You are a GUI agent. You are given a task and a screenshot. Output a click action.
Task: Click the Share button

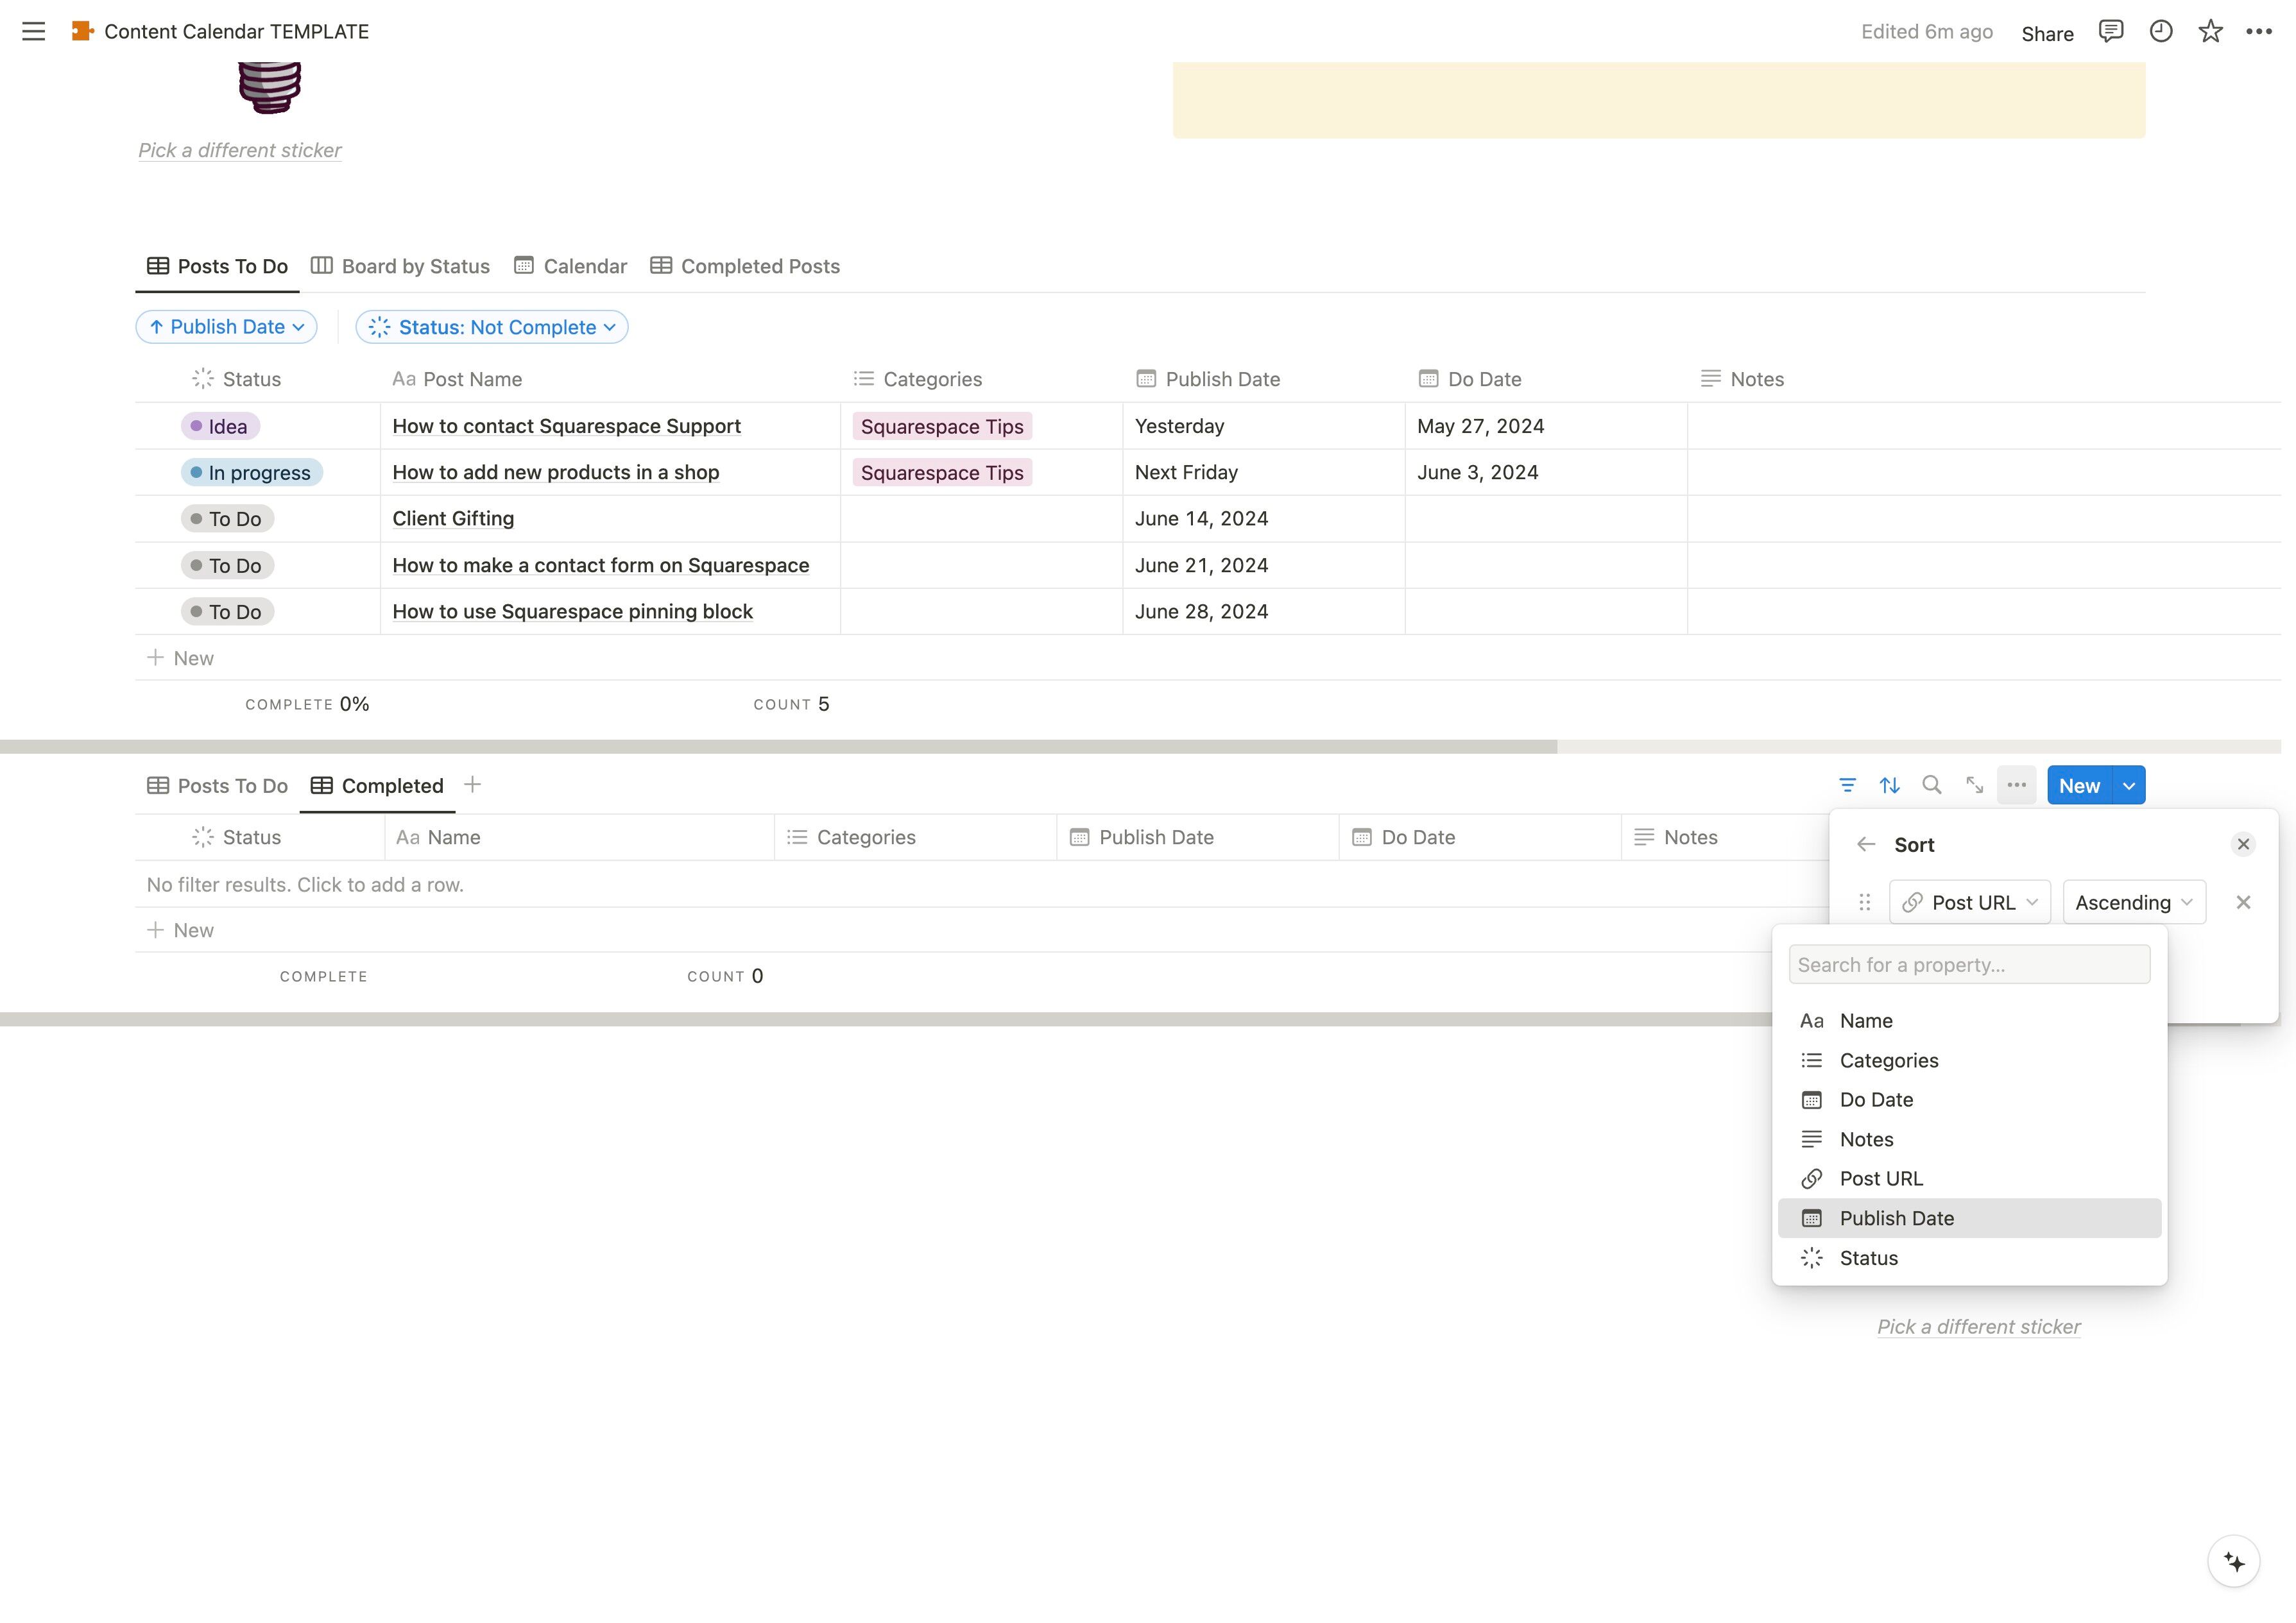2046,33
